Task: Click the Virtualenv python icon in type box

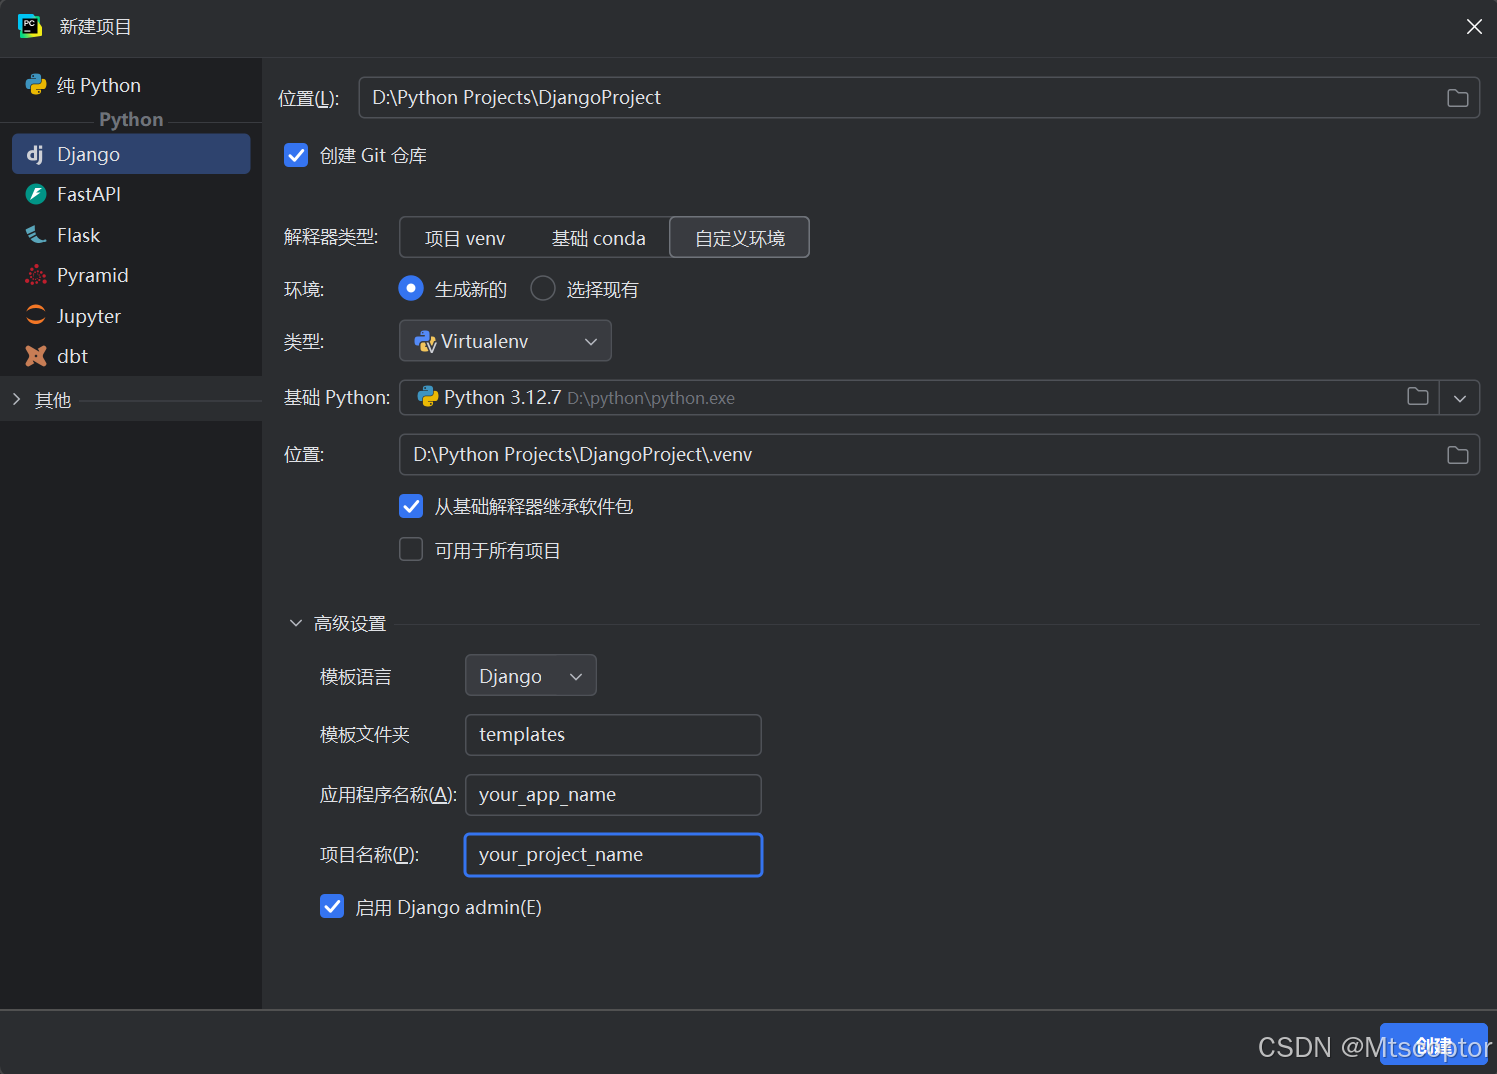Action: (x=425, y=342)
